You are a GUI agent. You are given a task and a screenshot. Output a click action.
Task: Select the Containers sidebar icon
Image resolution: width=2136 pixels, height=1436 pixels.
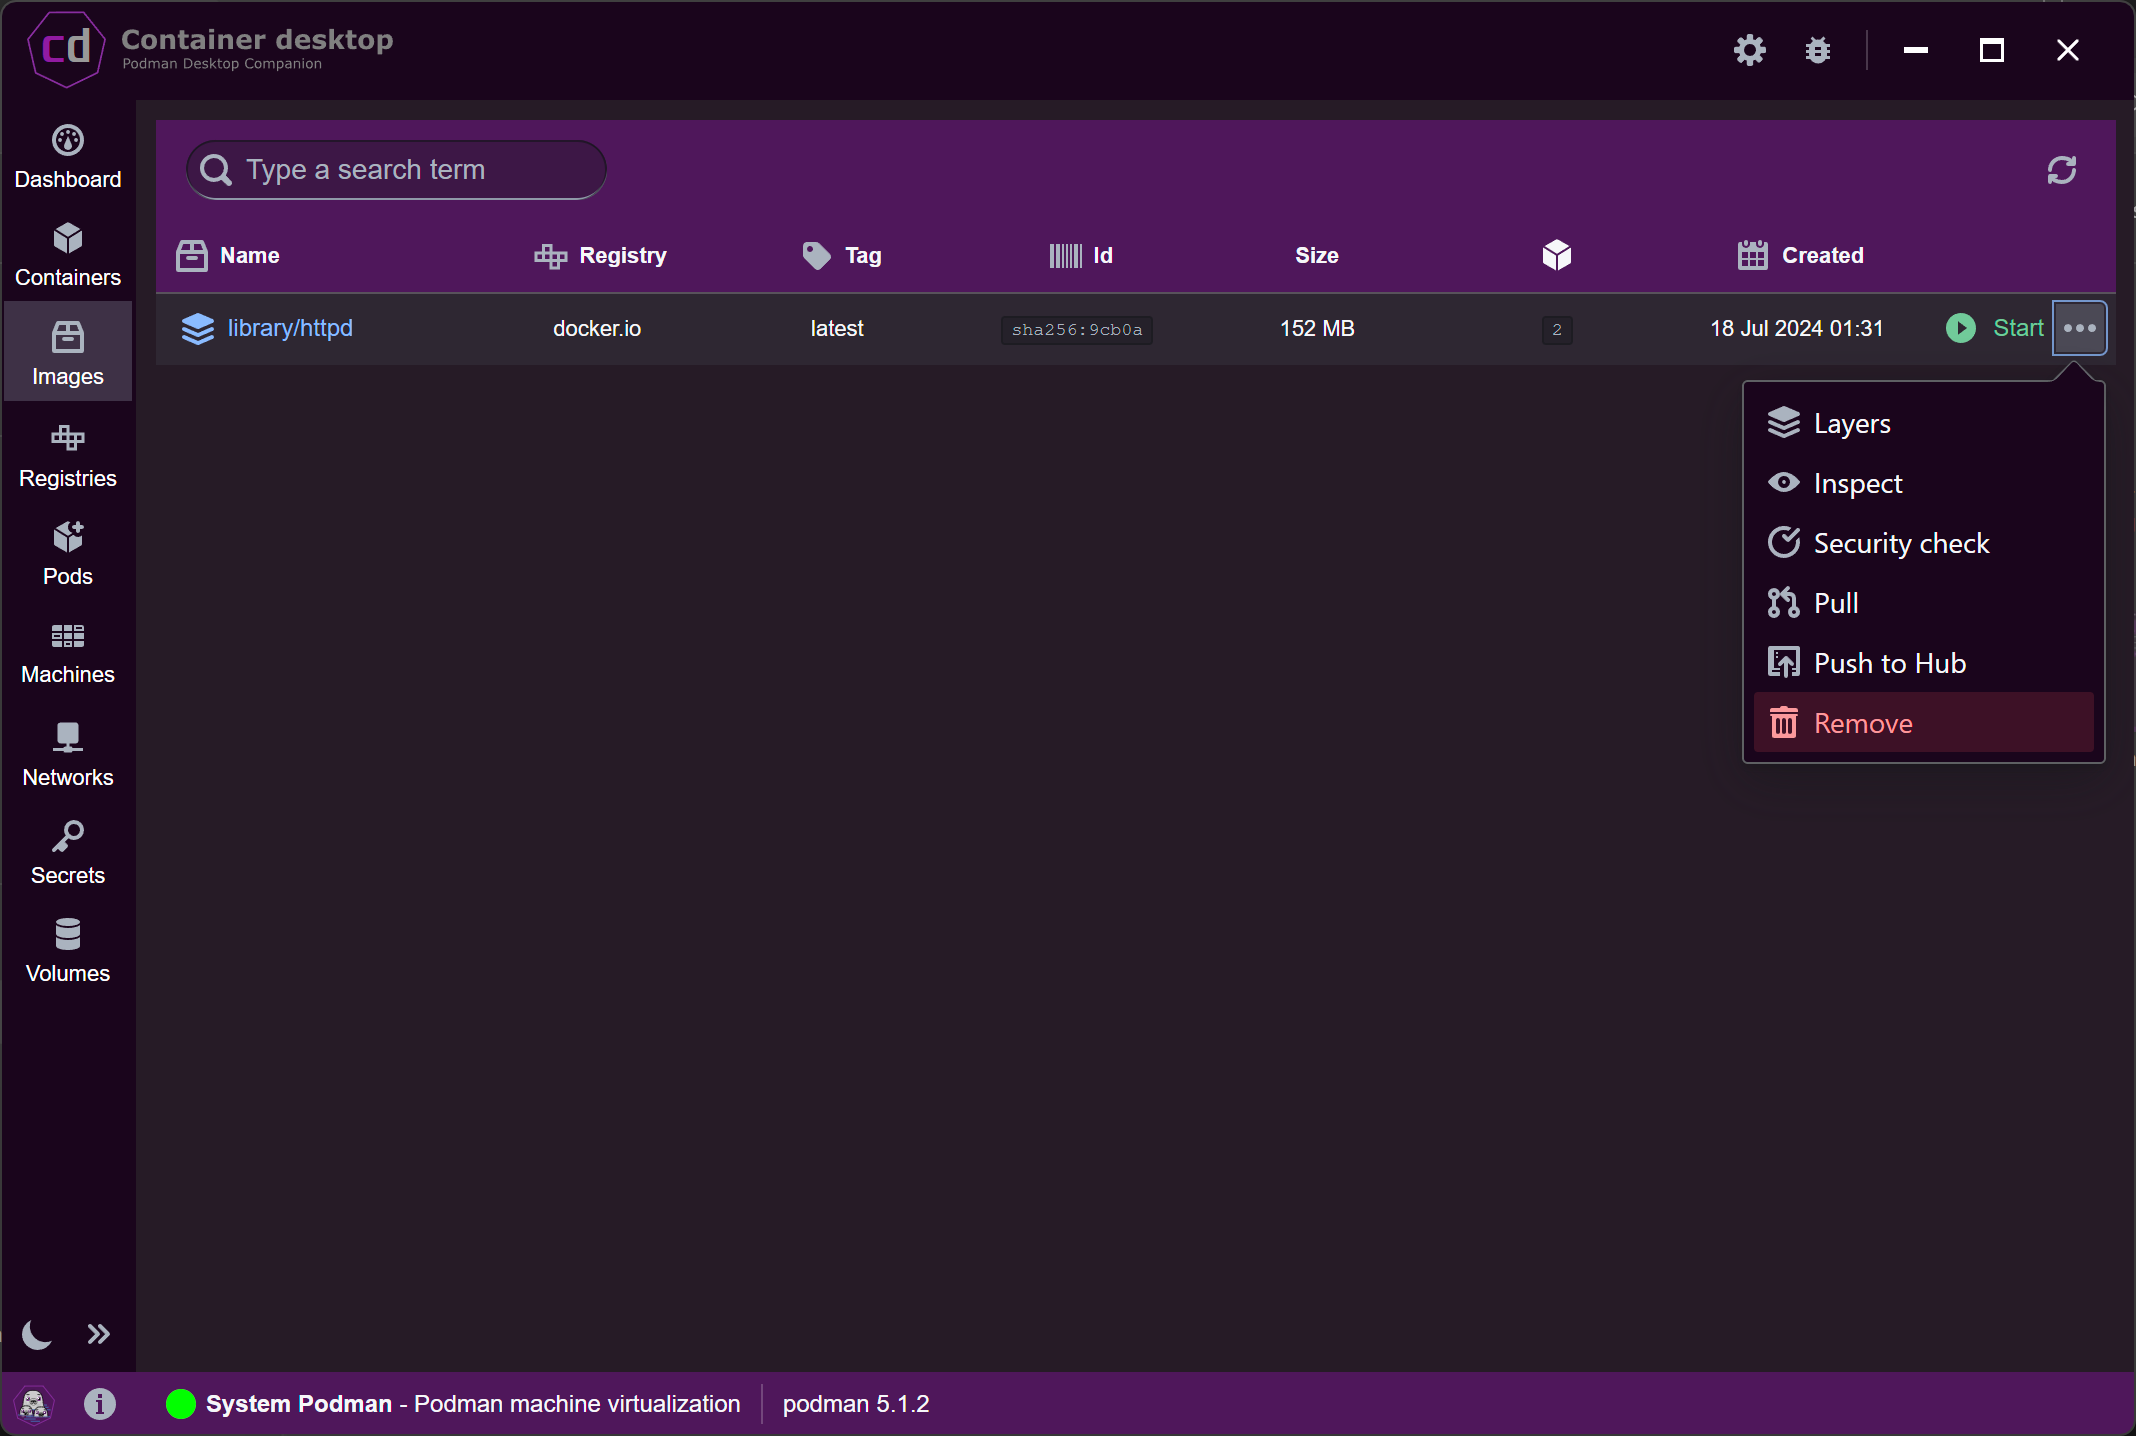(67, 253)
